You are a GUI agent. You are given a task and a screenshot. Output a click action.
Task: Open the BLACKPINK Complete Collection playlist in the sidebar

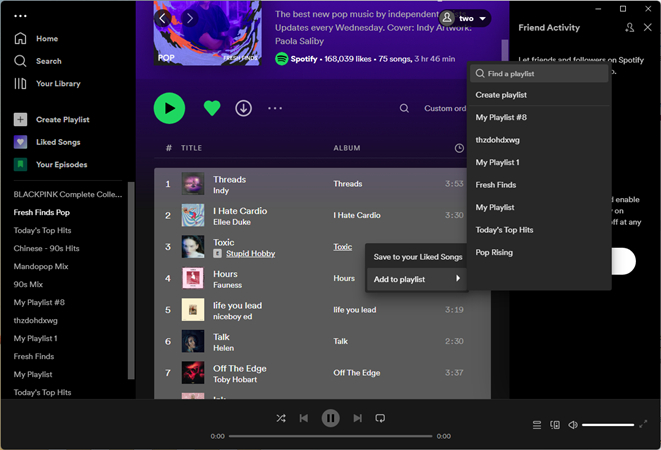click(x=67, y=194)
